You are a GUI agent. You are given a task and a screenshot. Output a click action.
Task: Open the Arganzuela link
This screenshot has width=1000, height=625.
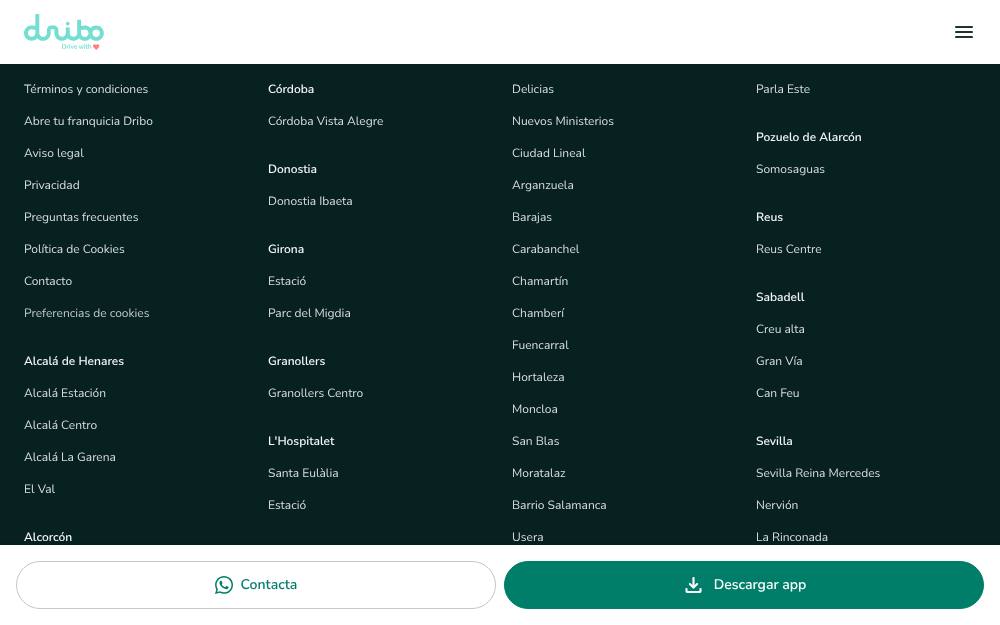coord(543,185)
